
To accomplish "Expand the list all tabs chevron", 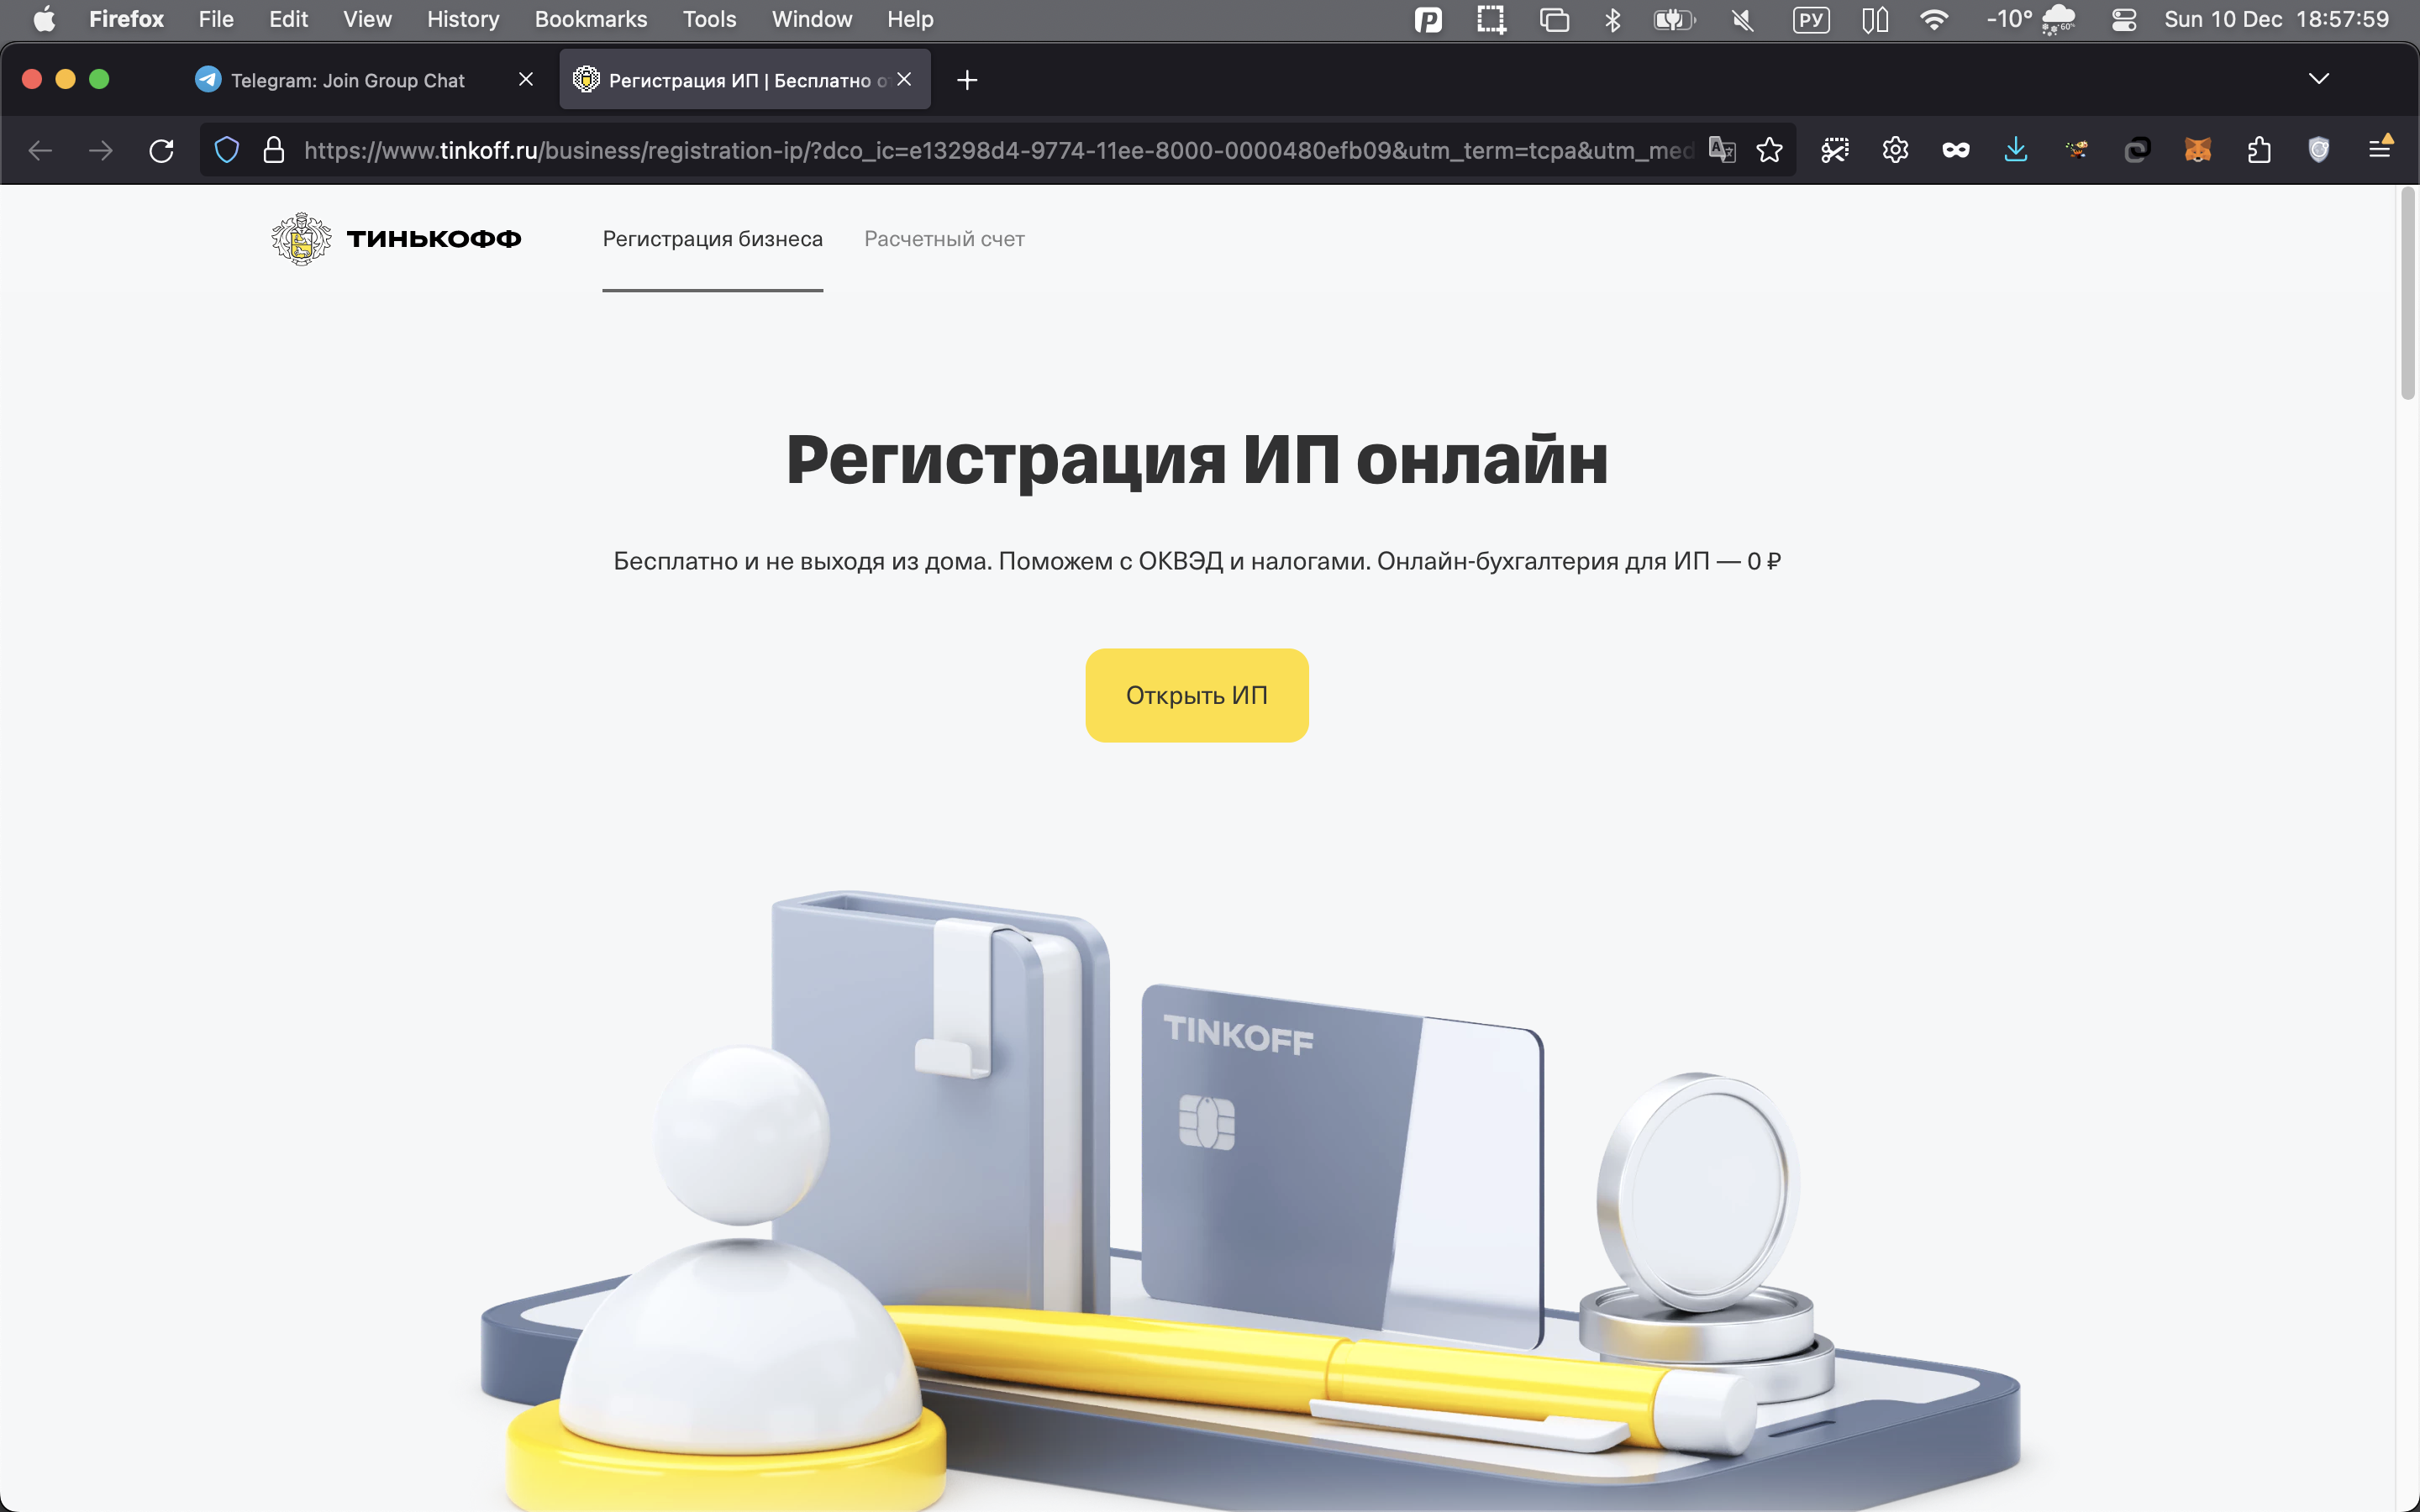I will 2318,79.
